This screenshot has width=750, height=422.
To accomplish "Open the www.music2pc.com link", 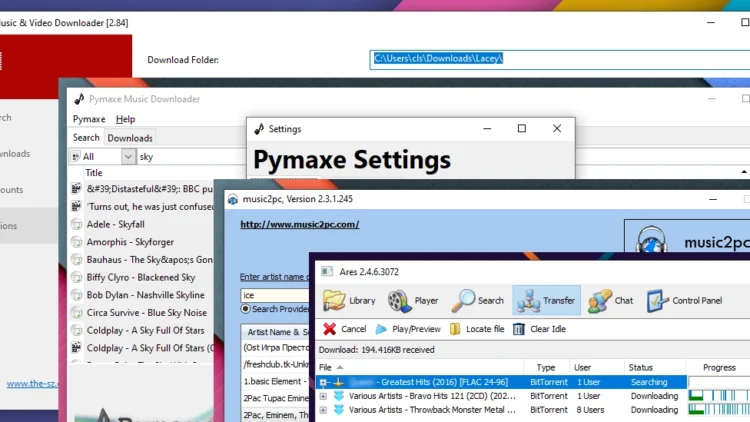I will (299, 224).
